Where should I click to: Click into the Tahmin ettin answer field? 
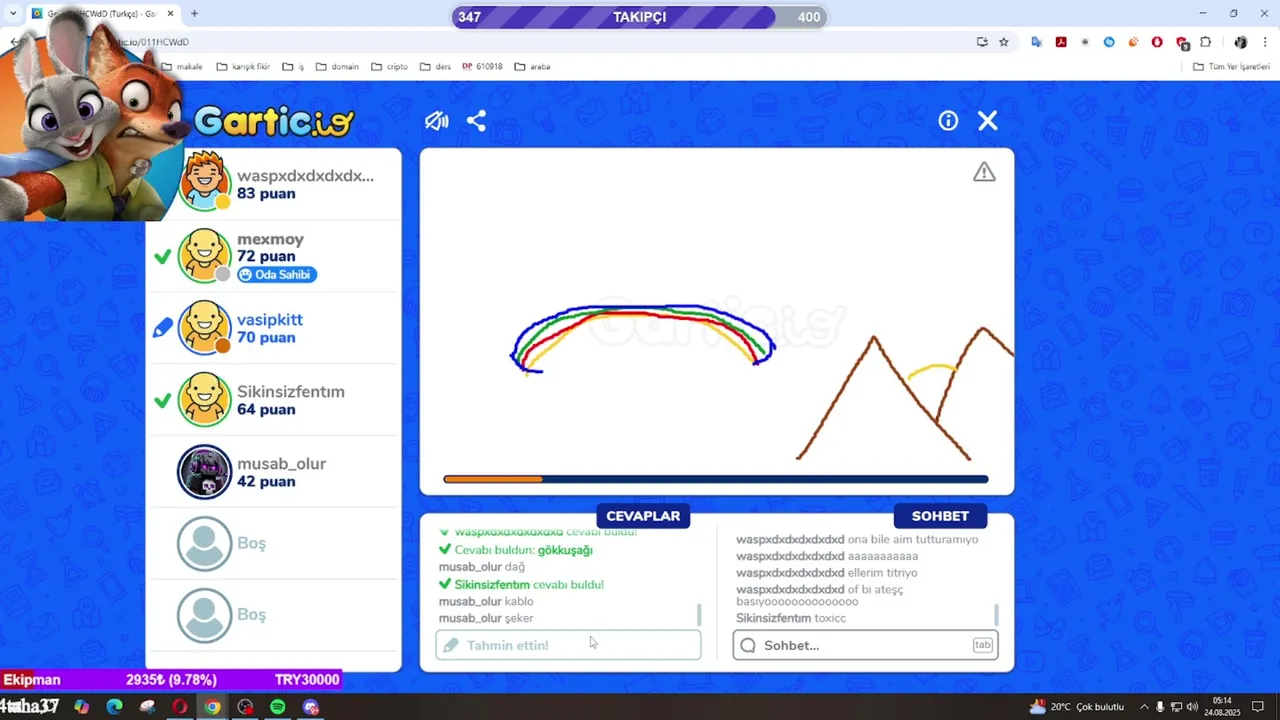568,645
